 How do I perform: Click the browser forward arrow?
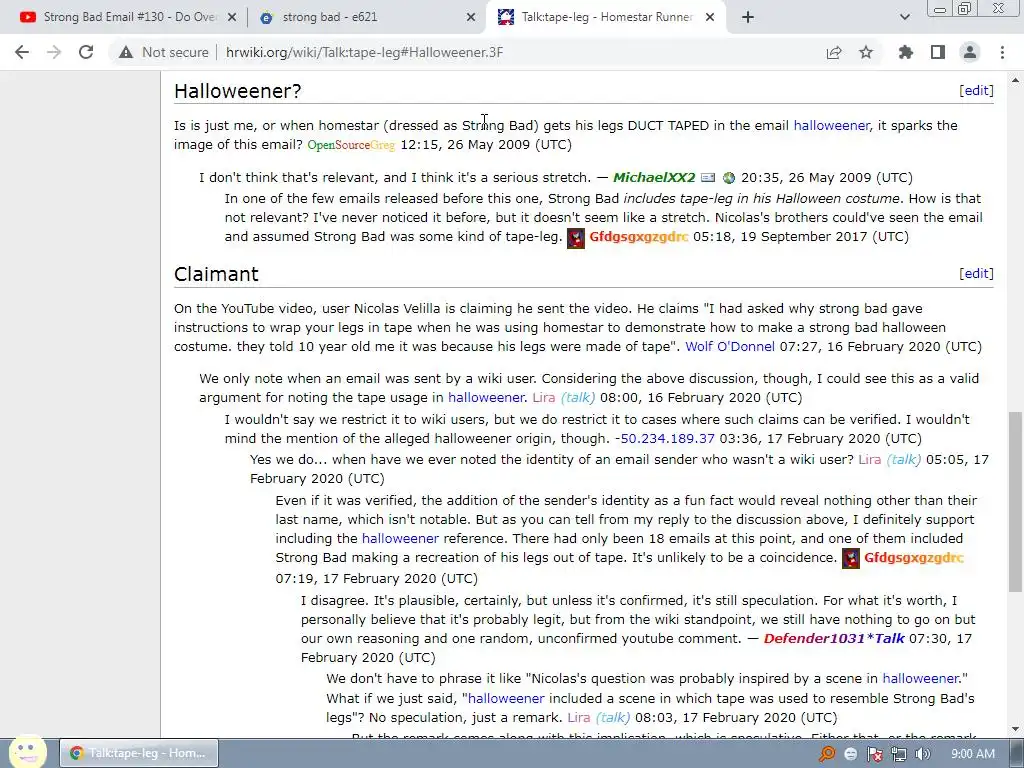(54, 52)
